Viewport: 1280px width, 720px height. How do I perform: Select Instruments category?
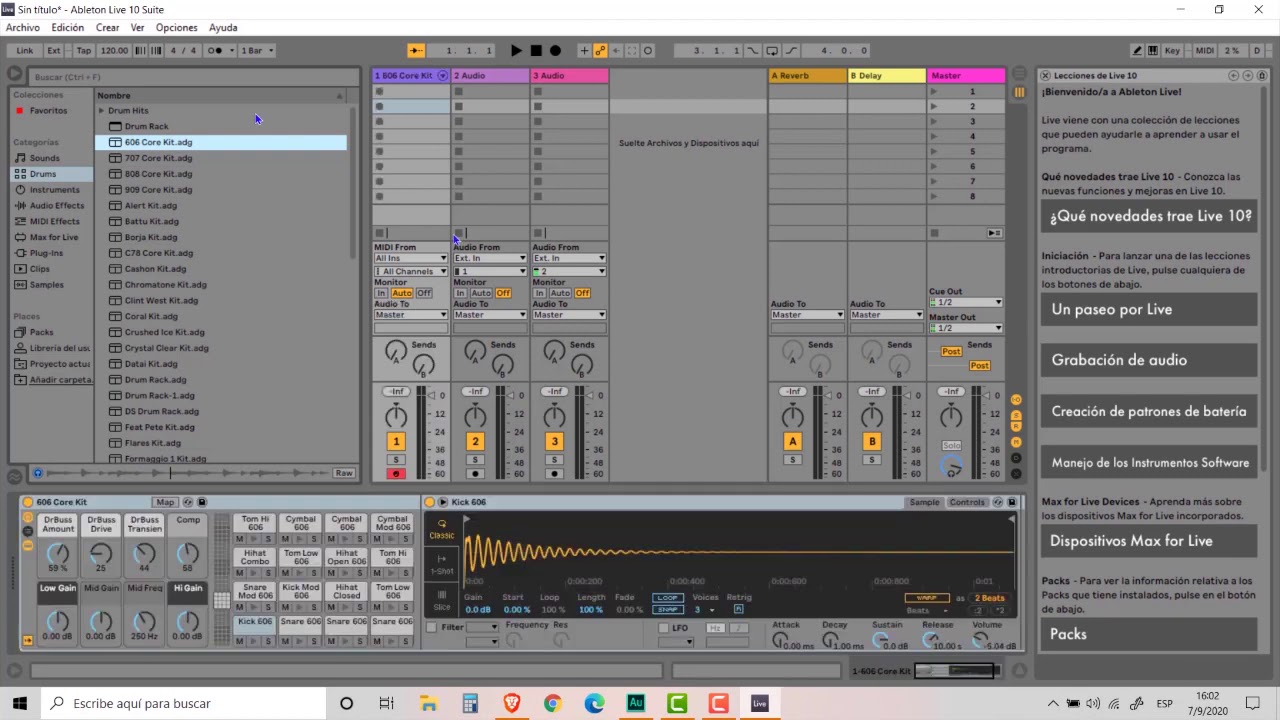coord(54,190)
